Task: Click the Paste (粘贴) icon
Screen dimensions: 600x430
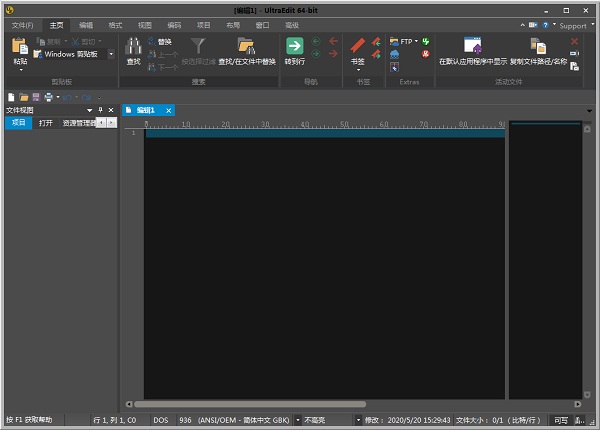Action: (x=20, y=46)
